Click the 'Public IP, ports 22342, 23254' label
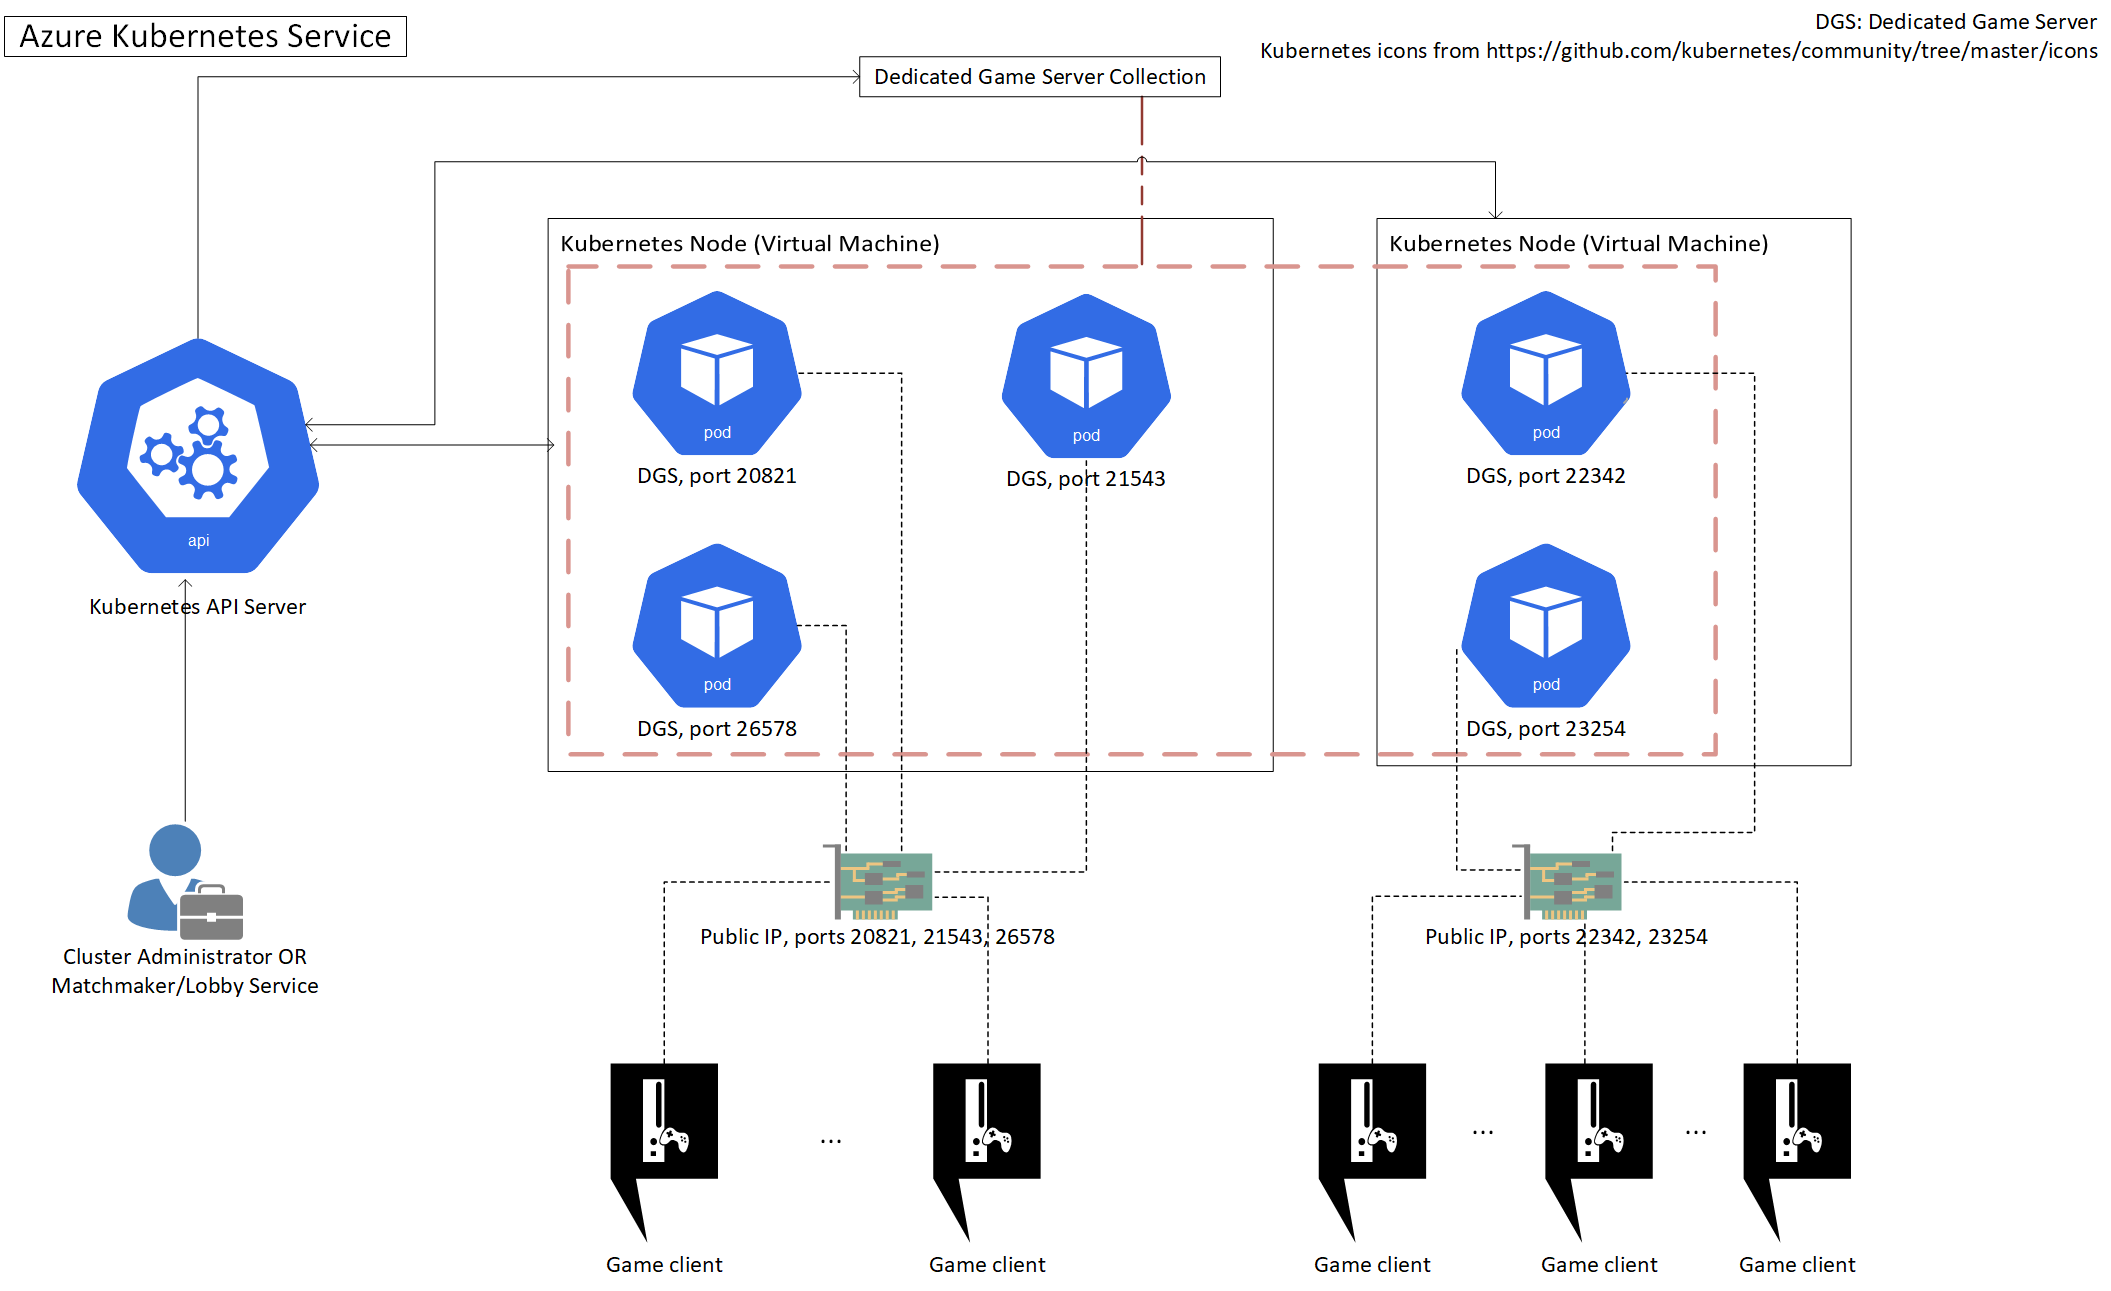Image resolution: width=2111 pixels, height=1291 pixels. coord(1565,937)
